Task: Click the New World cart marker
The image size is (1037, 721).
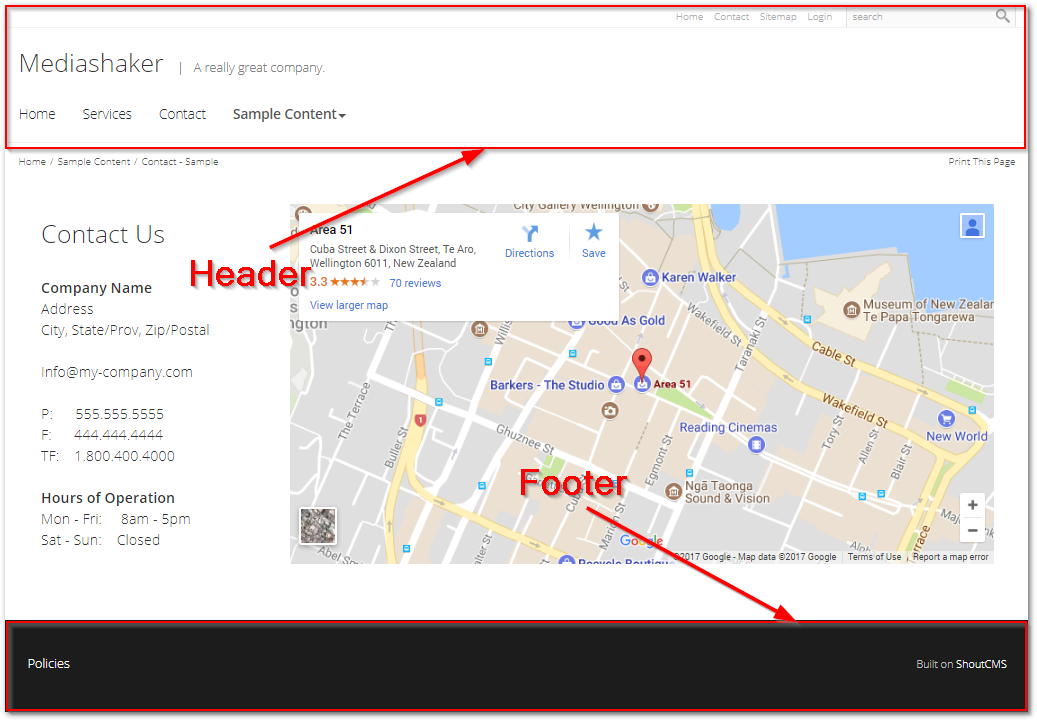Action: 946,419
